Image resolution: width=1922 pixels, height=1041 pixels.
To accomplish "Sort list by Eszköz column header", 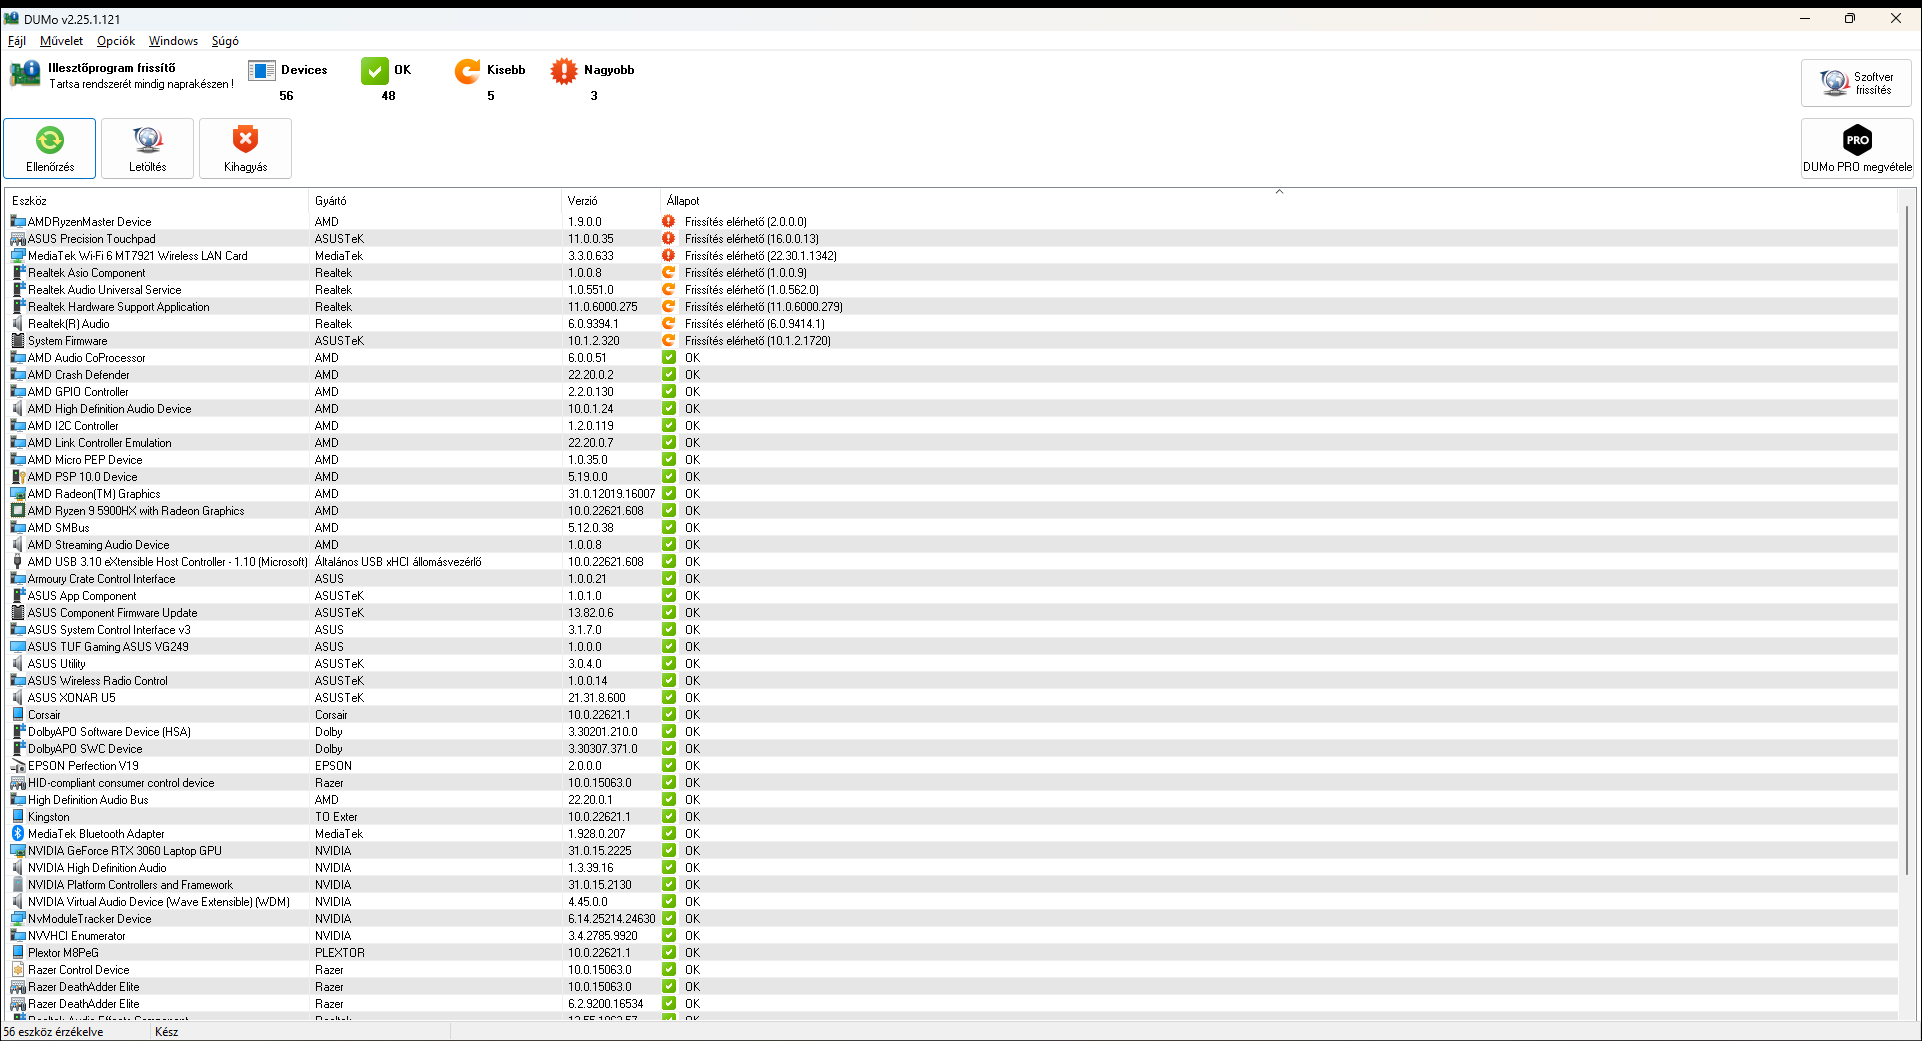I will pyautogui.click(x=158, y=201).
